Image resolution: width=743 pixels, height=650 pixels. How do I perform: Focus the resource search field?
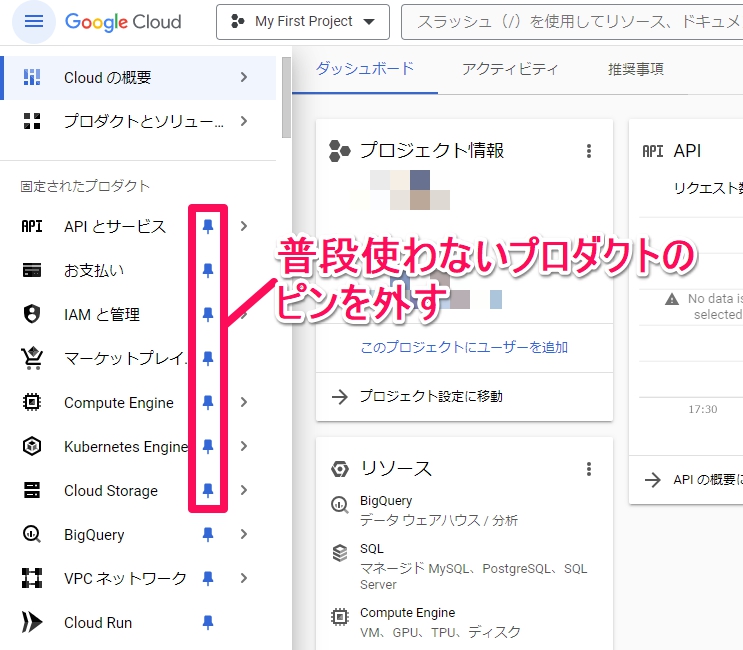tap(572, 22)
